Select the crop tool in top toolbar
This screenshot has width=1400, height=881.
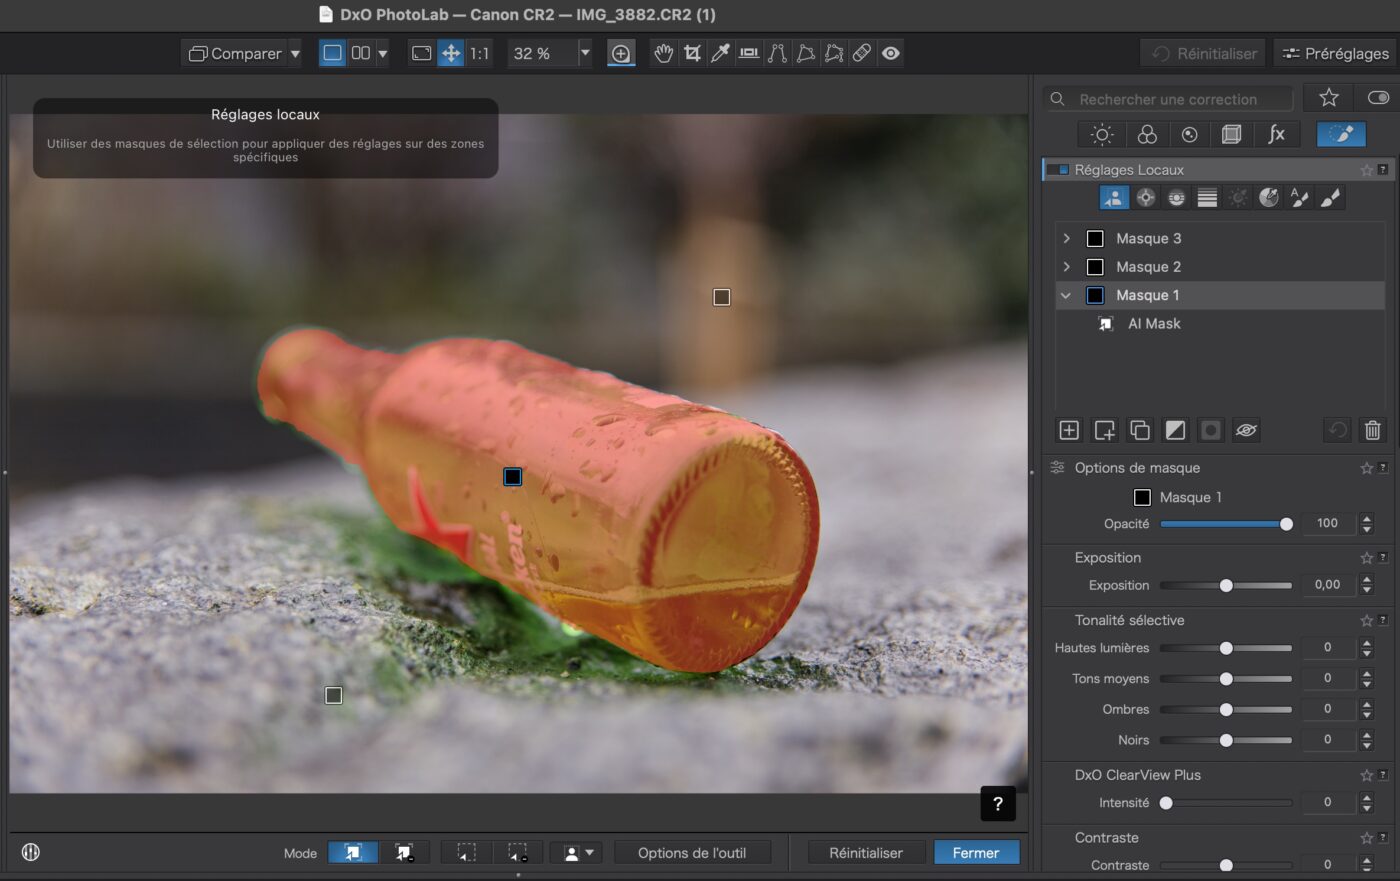click(x=692, y=53)
